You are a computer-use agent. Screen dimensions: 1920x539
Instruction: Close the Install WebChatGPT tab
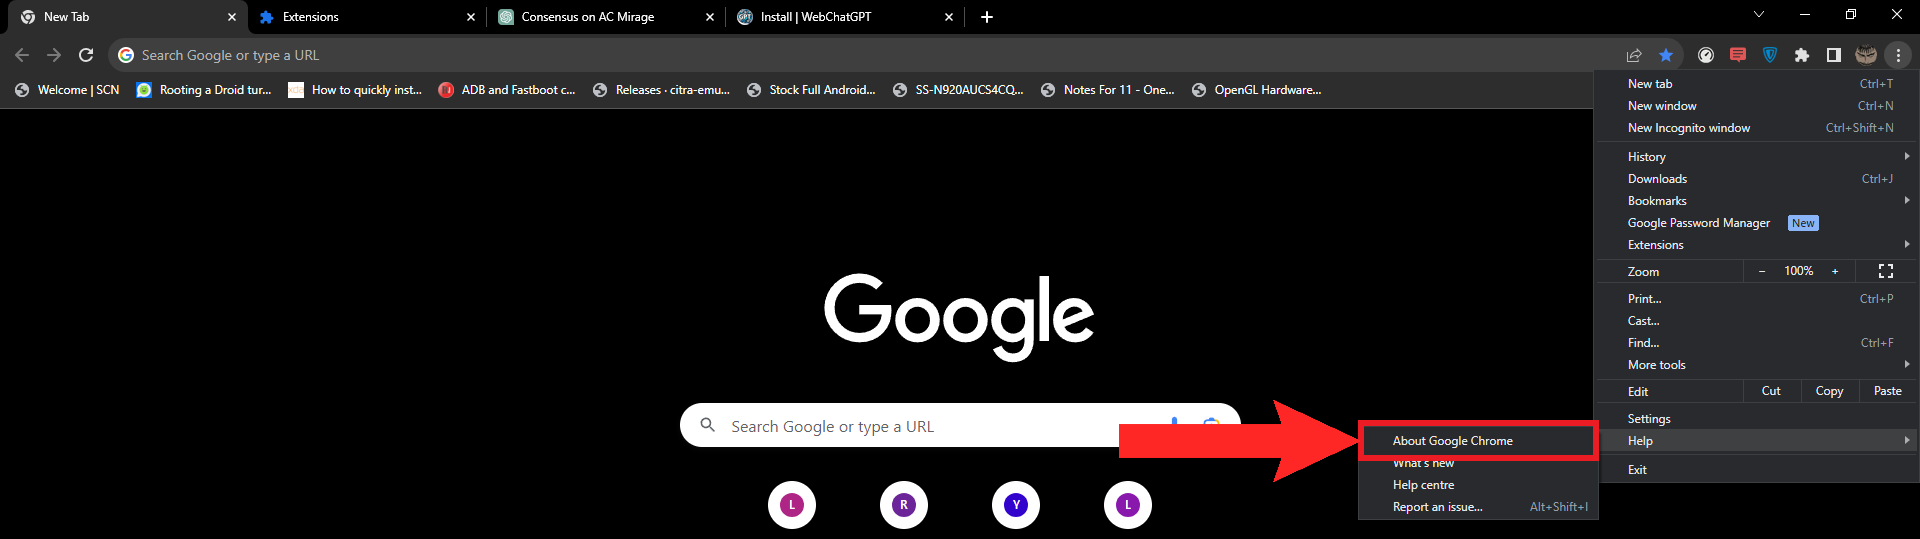(x=949, y=17)
